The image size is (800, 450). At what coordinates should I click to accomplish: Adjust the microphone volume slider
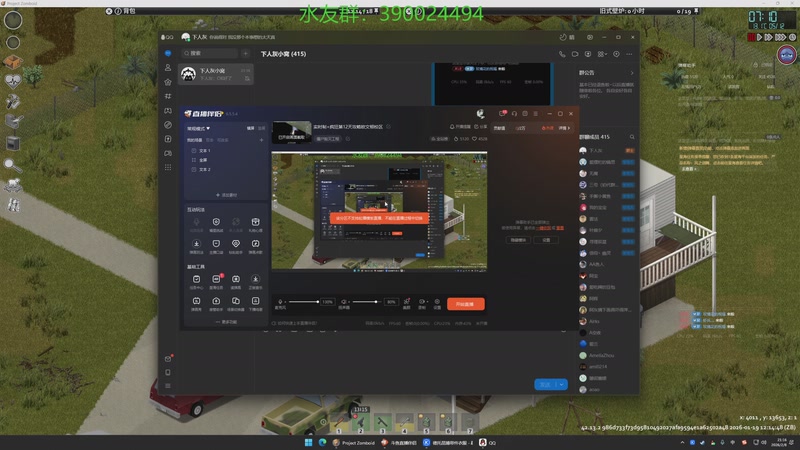[303, 302]
